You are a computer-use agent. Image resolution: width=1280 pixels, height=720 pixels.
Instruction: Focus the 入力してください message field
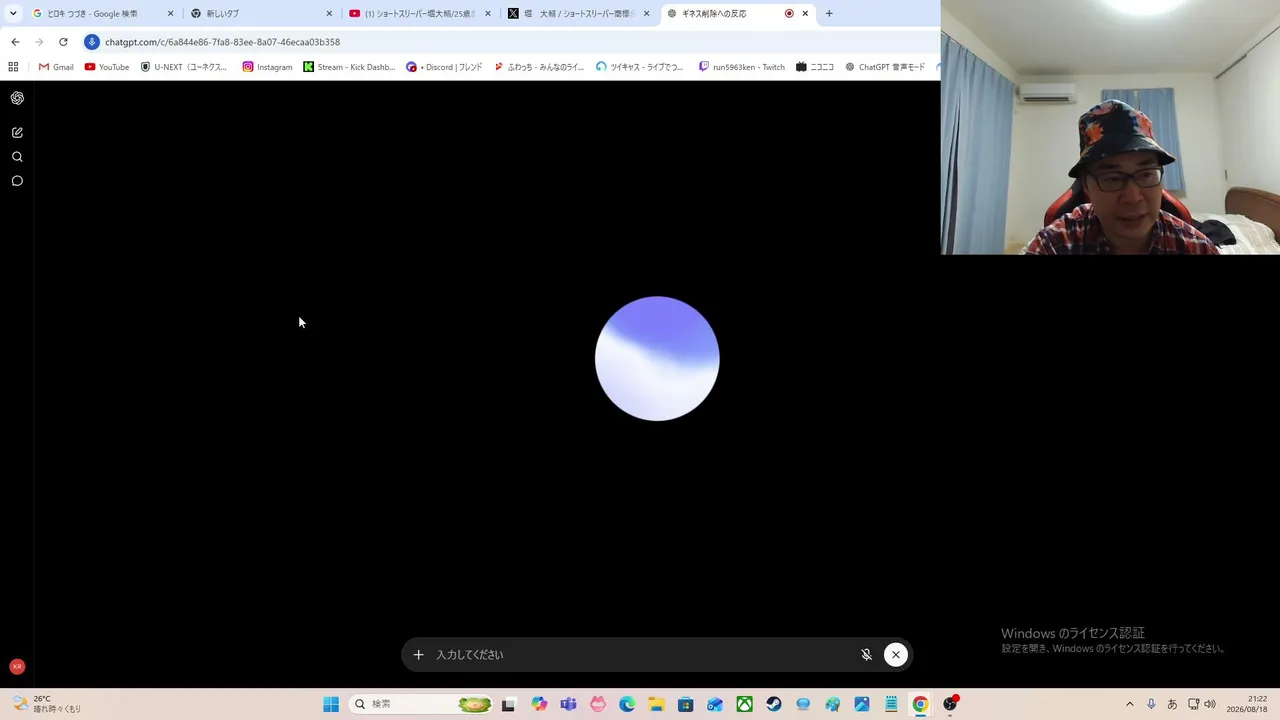coord(640,655)
